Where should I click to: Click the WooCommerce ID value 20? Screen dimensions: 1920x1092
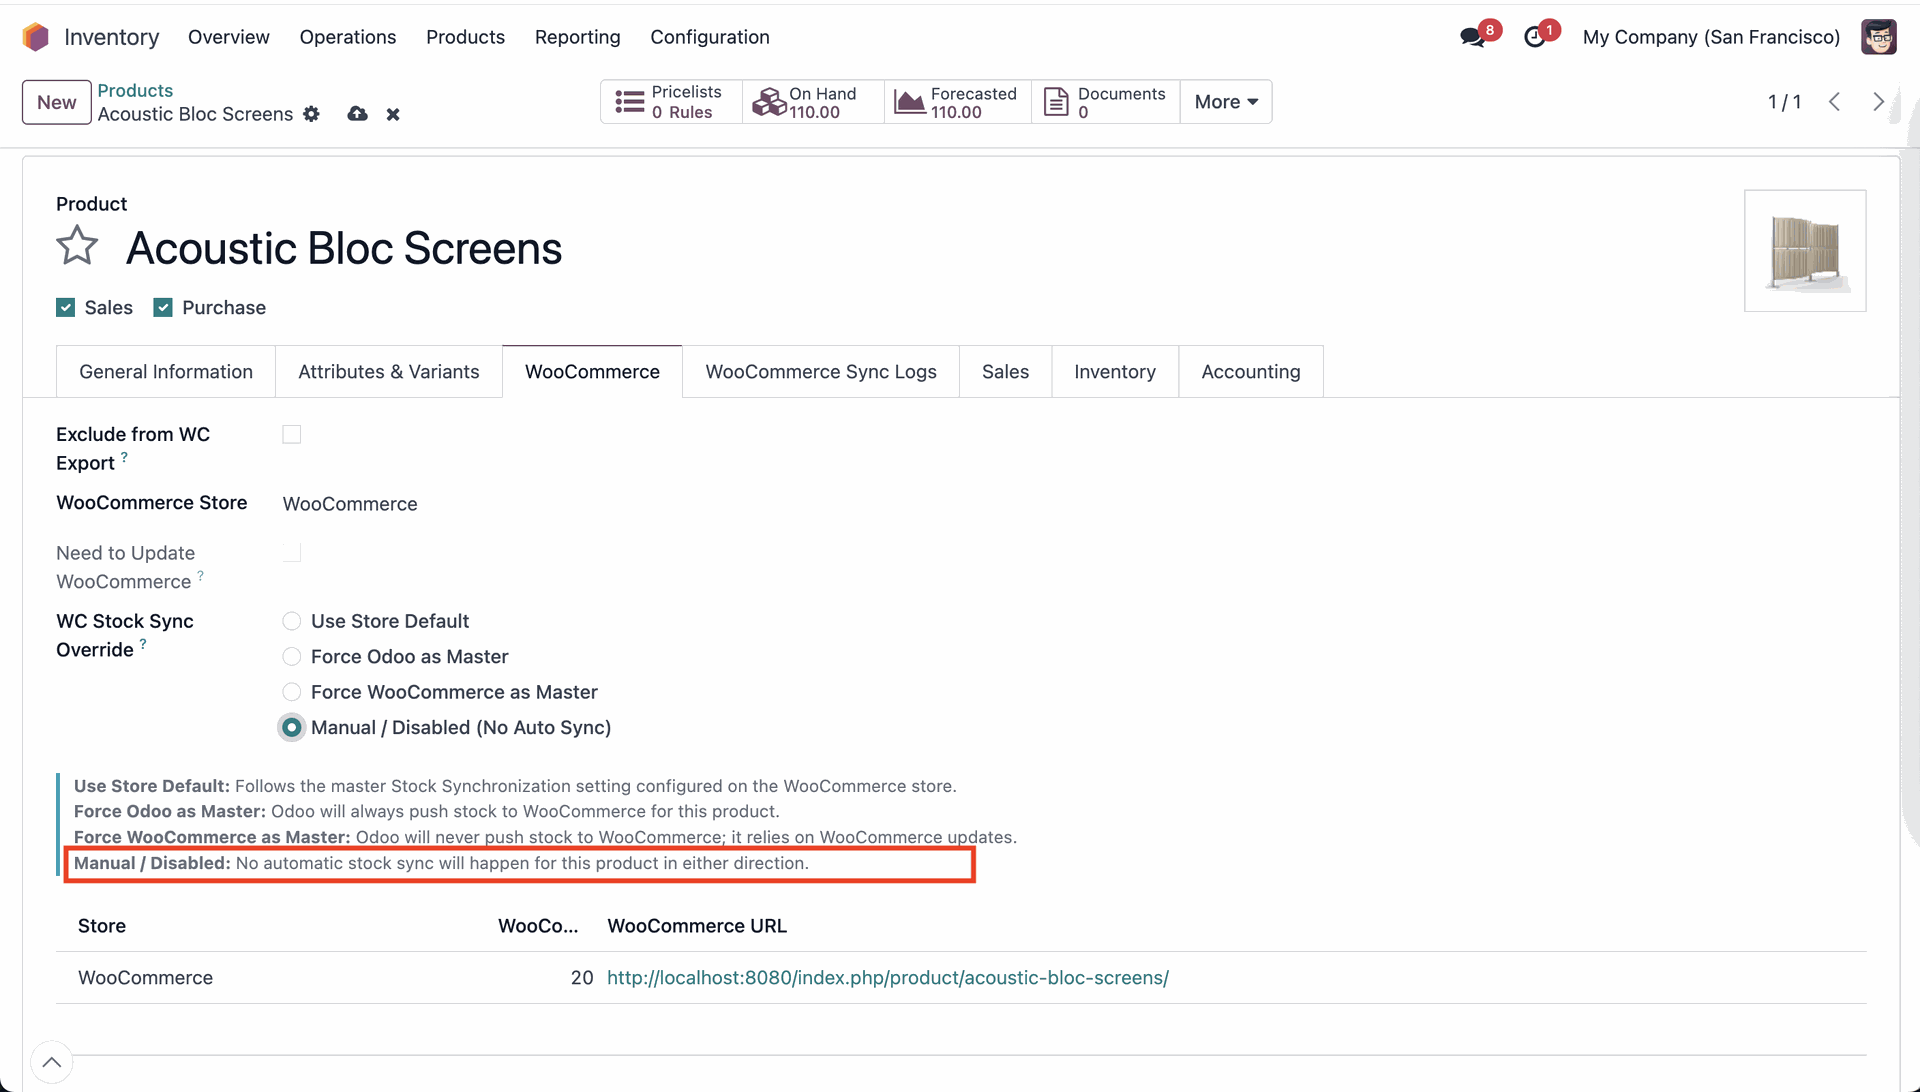point(582,978)
